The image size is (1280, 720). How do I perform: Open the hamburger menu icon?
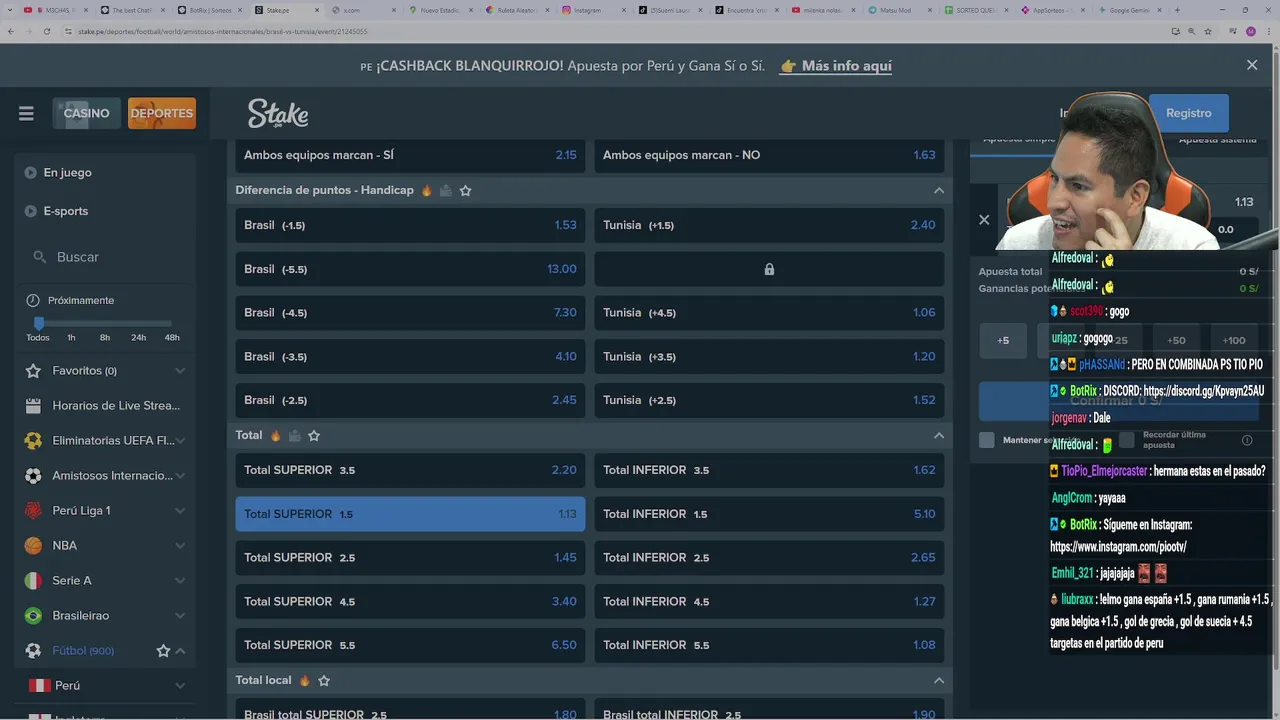(x=26, y=113)
